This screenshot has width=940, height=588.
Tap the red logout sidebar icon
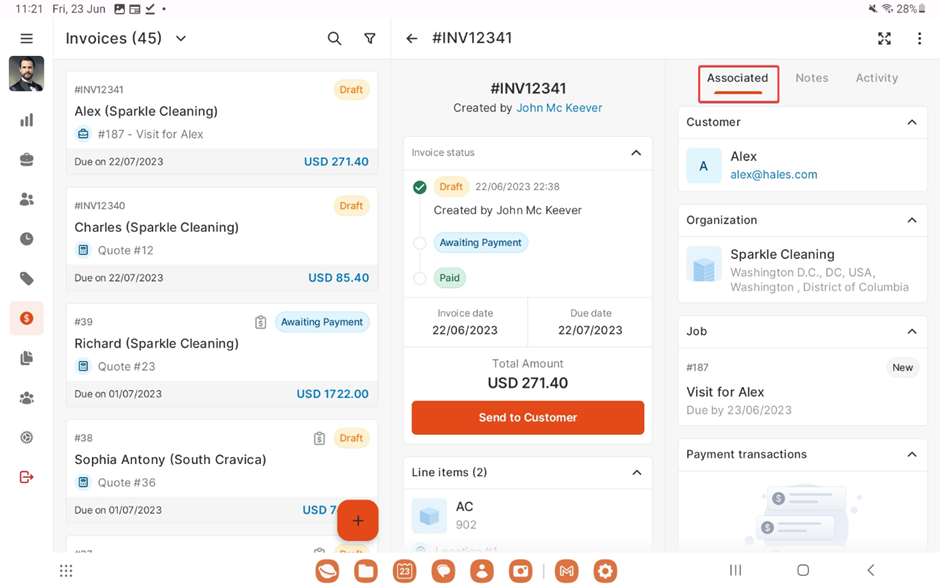(27, 477)
